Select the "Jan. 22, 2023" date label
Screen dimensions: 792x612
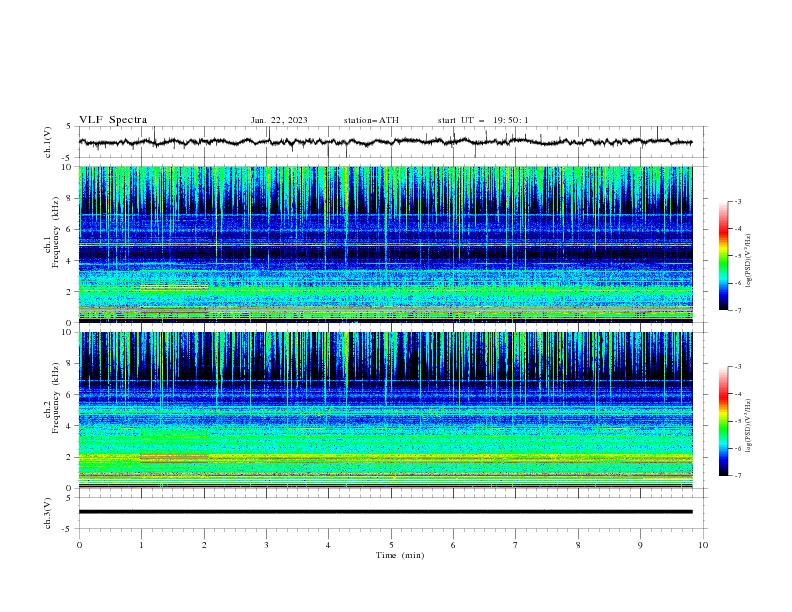tap(279, 120)
